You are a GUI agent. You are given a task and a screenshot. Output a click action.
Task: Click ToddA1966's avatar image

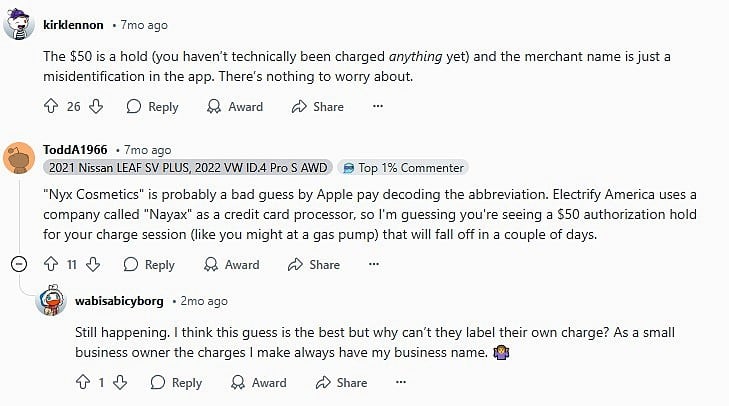[x=22, y=157]
